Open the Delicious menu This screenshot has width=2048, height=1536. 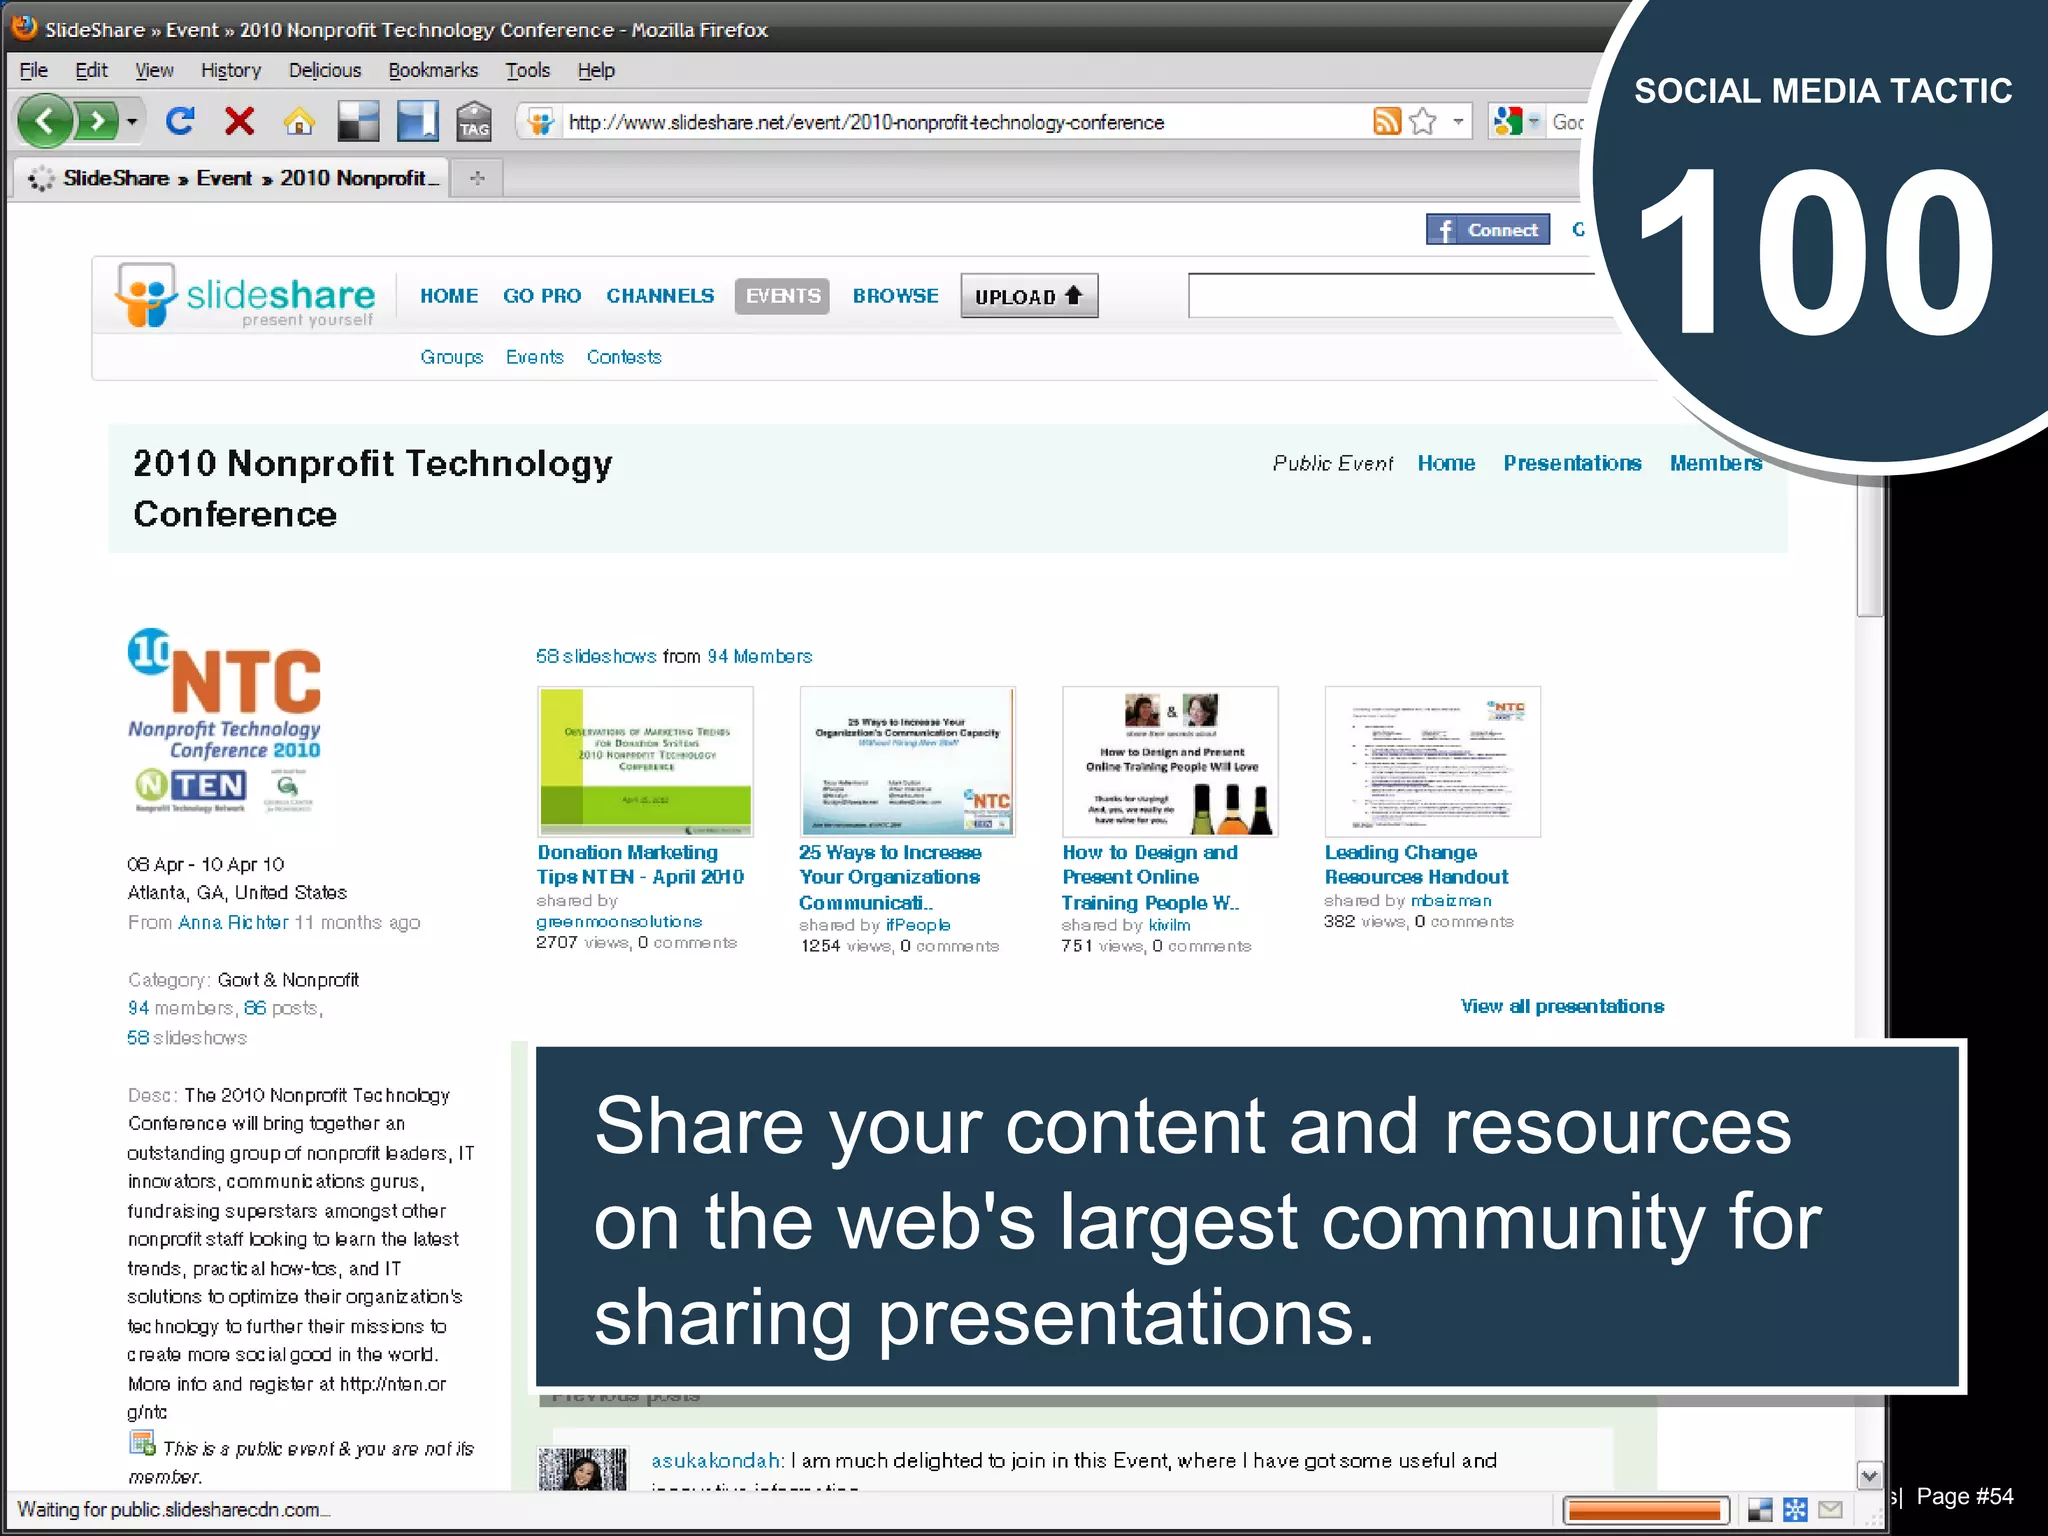[325, 70]
